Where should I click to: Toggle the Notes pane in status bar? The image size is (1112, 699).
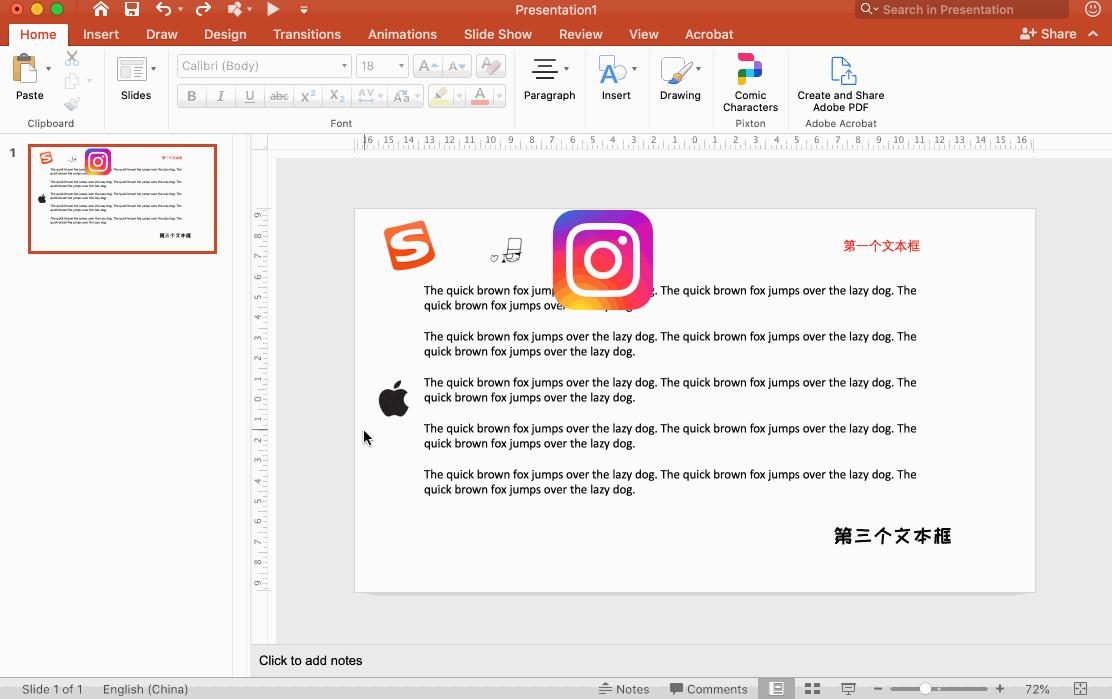pos(624,689)
